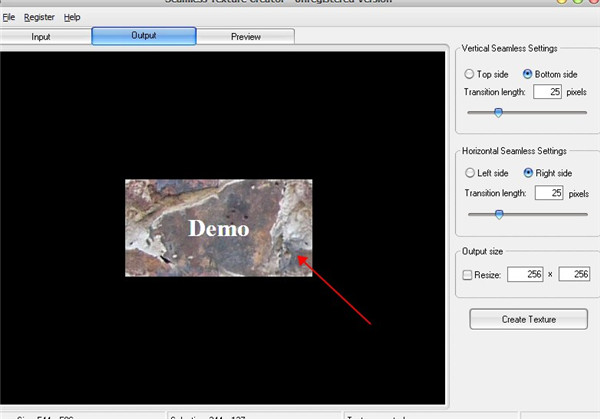Switch to the Preview tab

click(246, 37)
